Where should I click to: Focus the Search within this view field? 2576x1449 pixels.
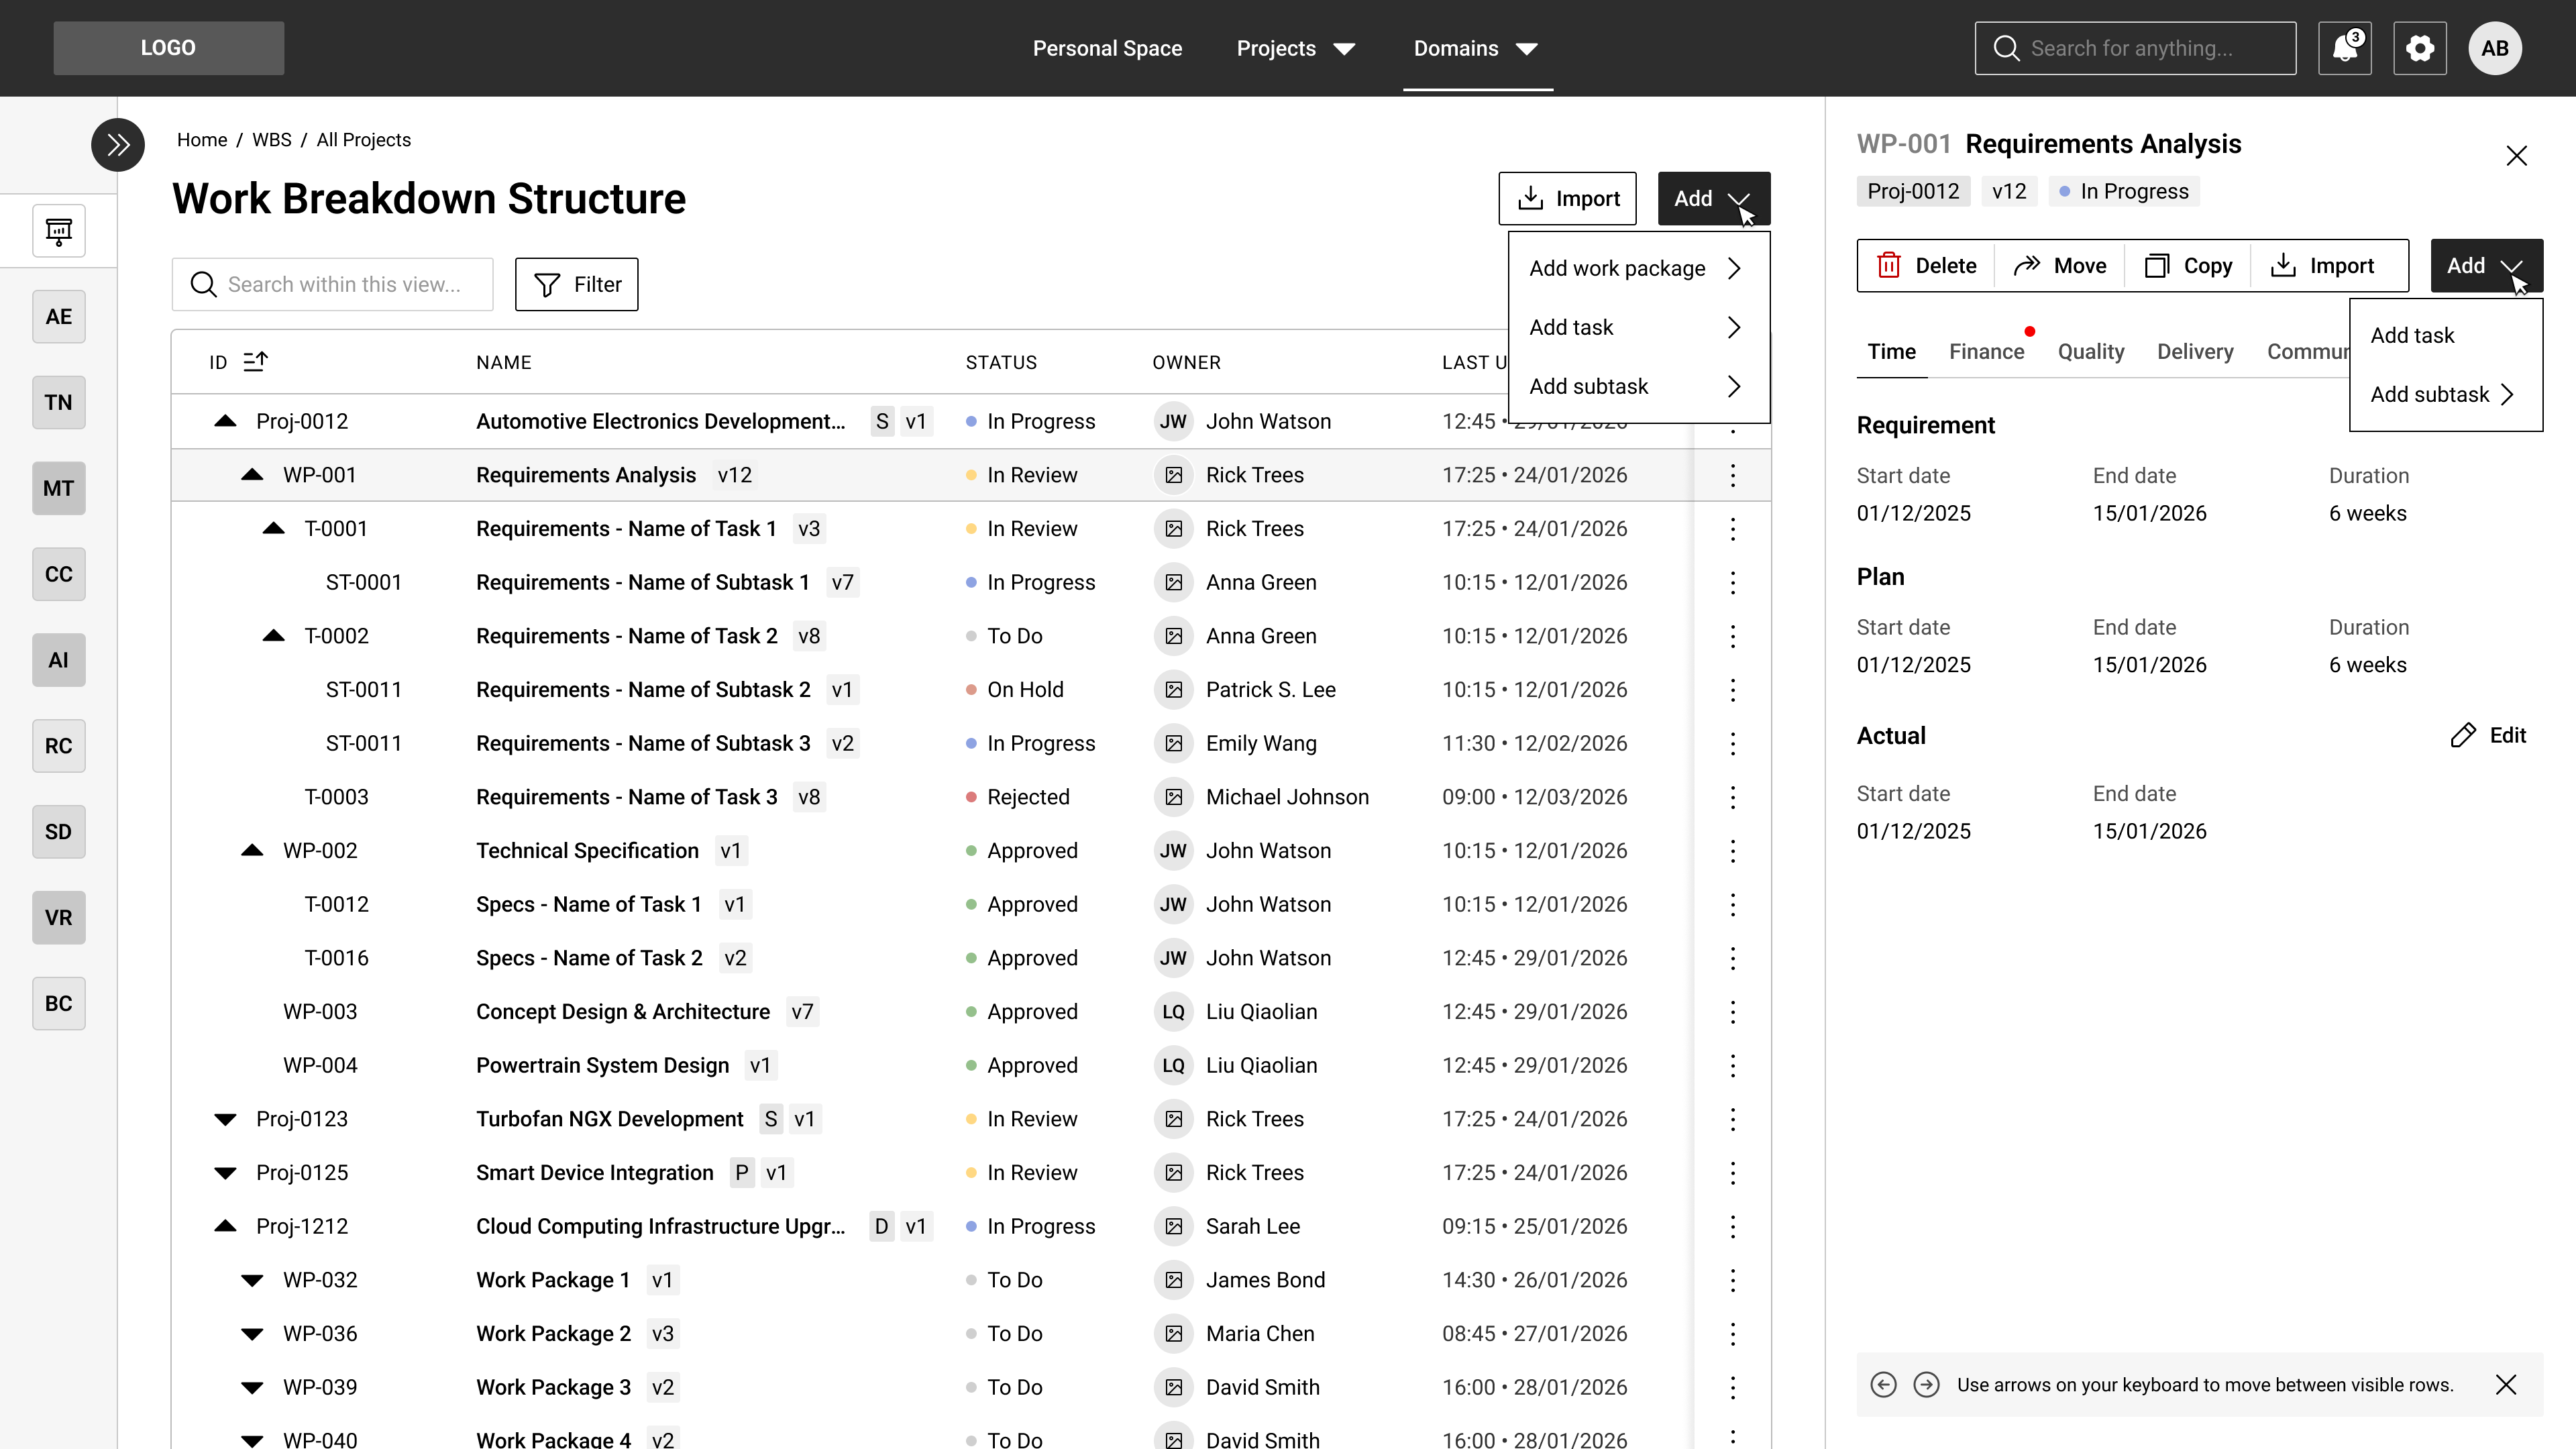333,285
